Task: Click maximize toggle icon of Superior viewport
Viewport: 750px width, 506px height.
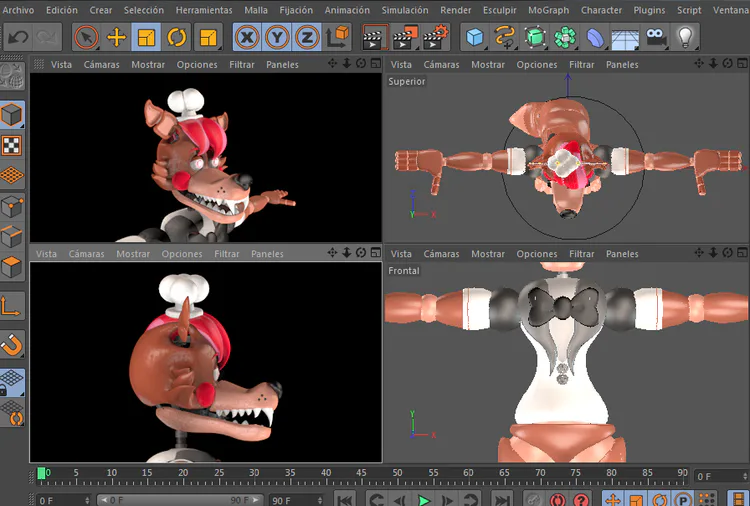Action: pyautogui.click(x=742, y=64)
